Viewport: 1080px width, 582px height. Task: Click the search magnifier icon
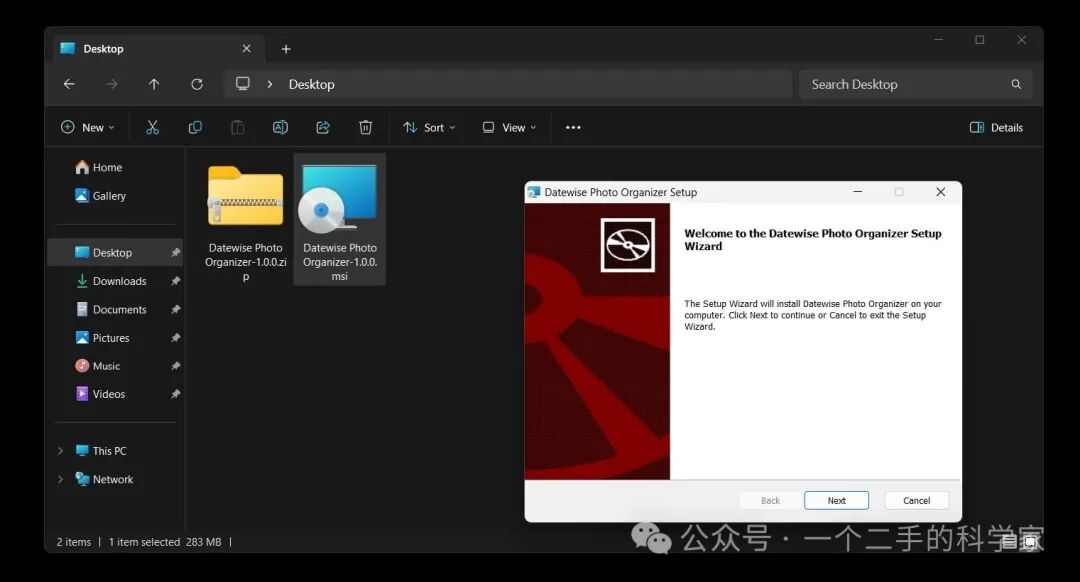[x=1016, y=84]
